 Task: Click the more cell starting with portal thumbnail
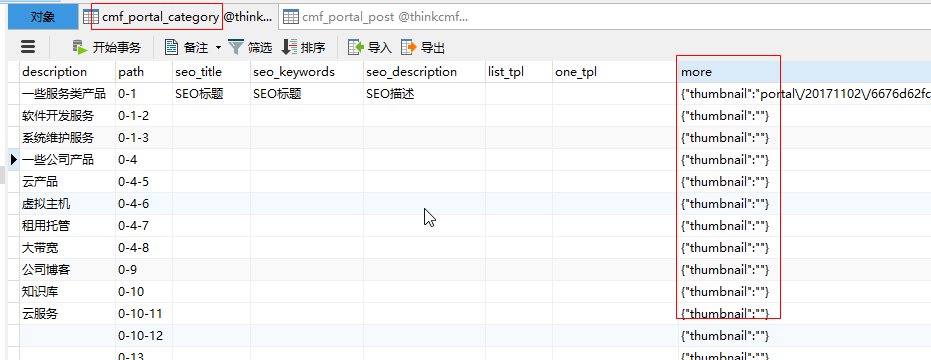805,94
